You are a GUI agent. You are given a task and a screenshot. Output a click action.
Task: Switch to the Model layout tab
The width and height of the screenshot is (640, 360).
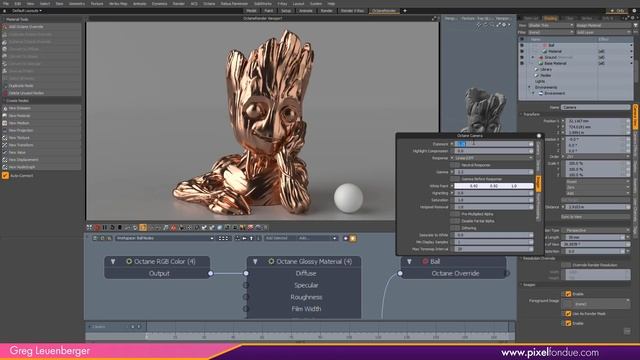coord(251,11)
